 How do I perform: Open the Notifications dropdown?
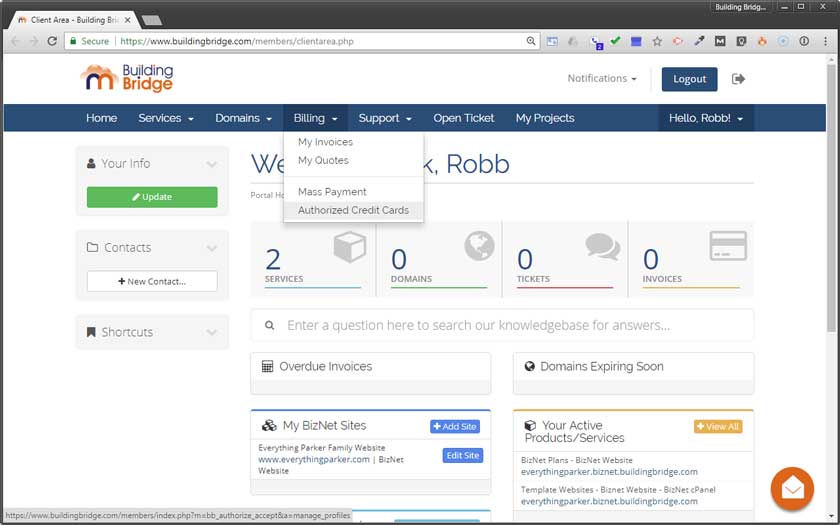point(602,78)
